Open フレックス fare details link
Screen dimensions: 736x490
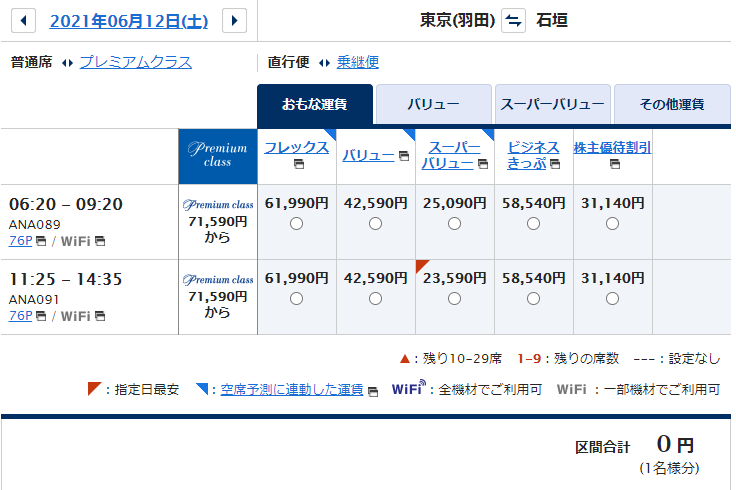296,147
